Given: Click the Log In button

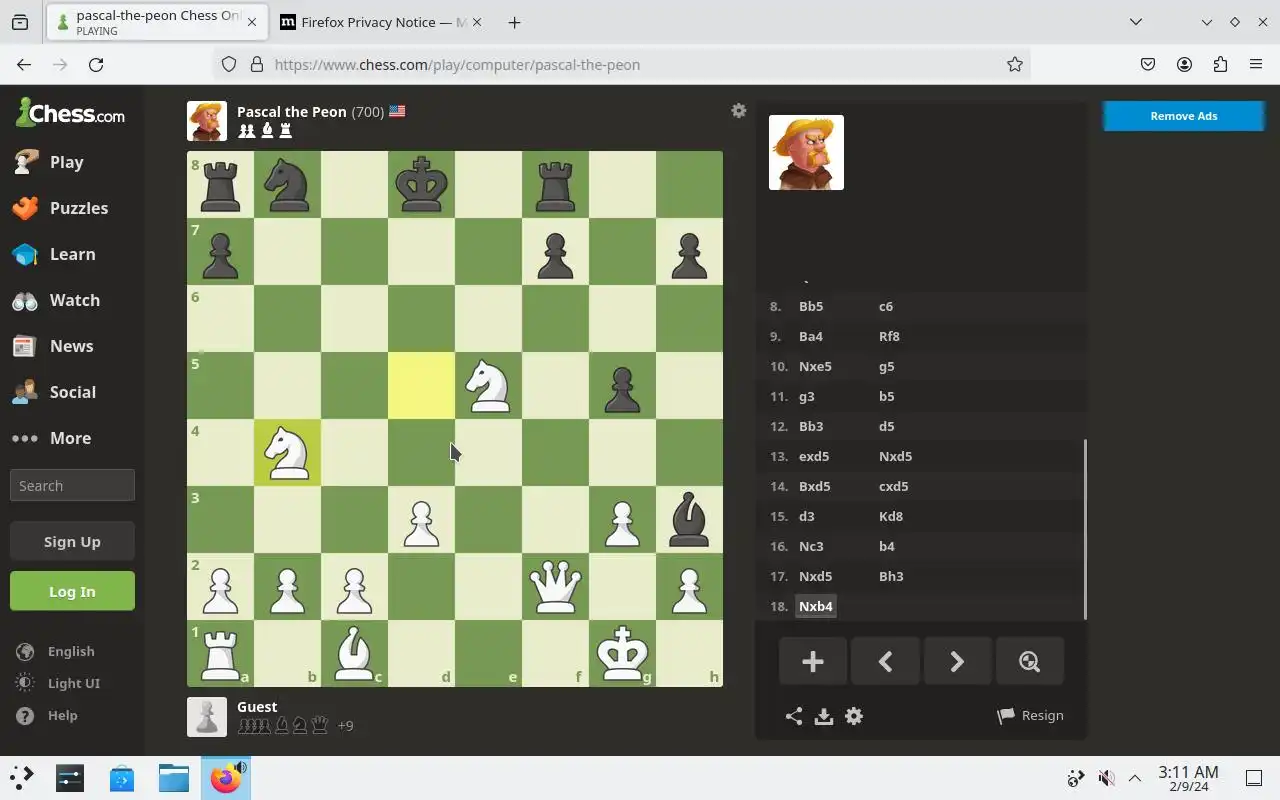Looking at the screenshot, I should coord(72,591).
